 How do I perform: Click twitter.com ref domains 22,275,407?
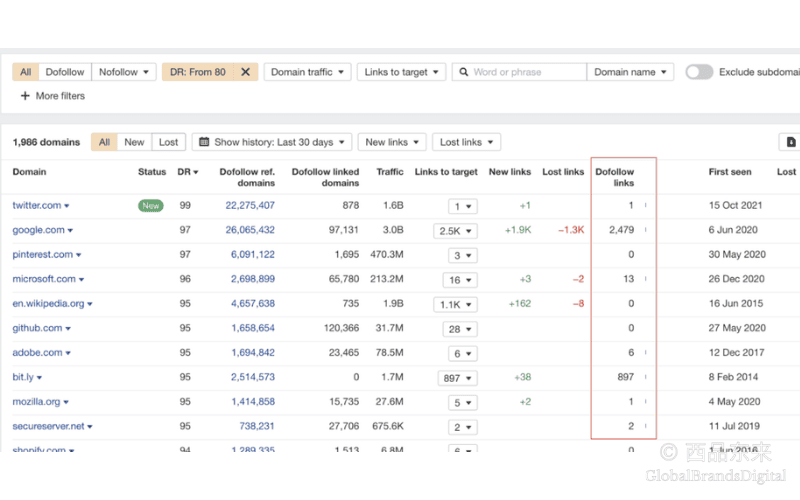tap(250, 205)
